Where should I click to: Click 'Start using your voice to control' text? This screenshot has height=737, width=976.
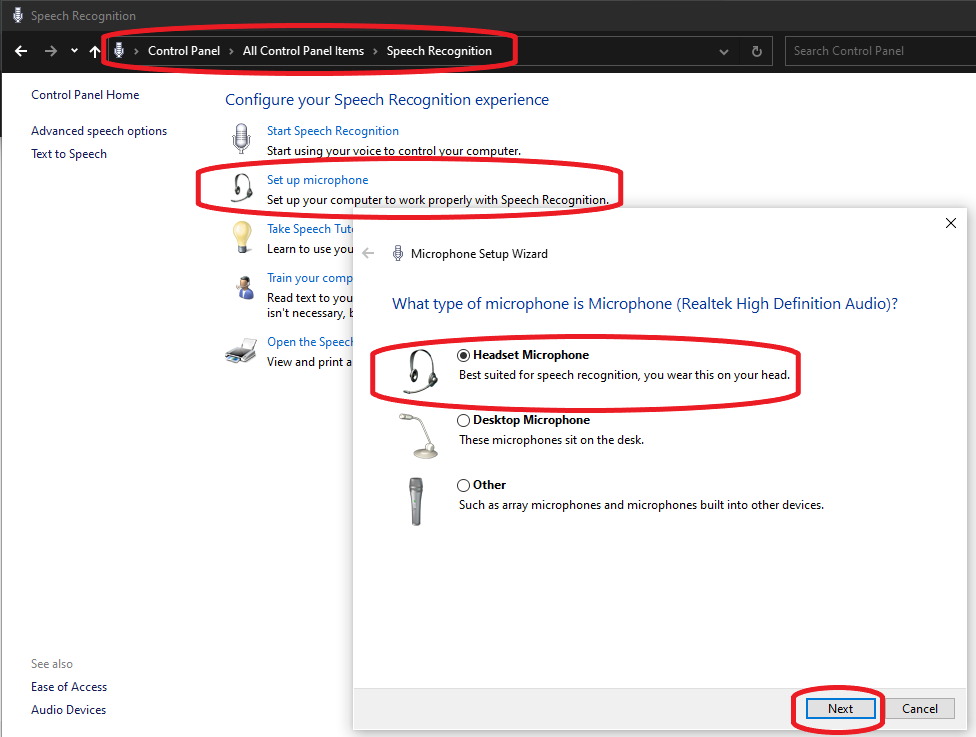click(393, 151)
